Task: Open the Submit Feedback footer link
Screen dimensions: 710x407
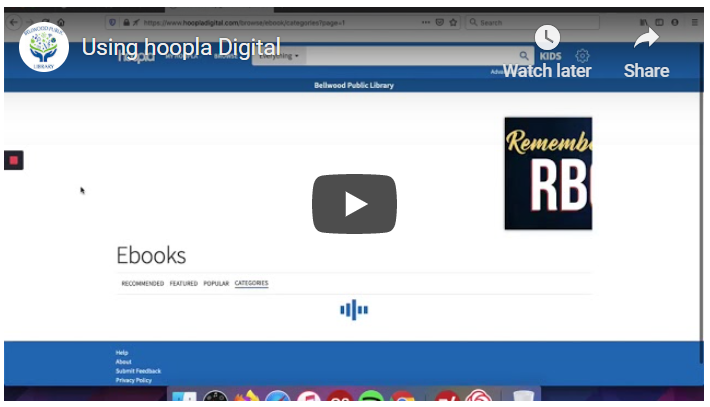Action: point(138,371)
